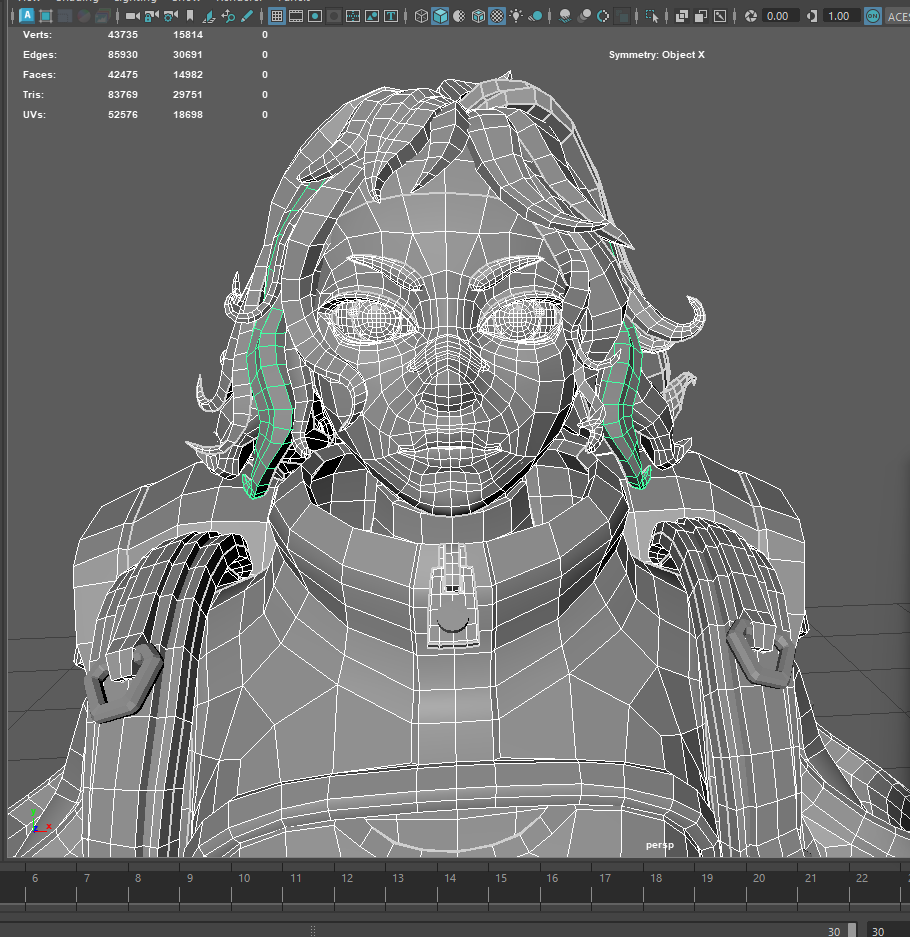Click the first 30 playback range field

(834, 931)
